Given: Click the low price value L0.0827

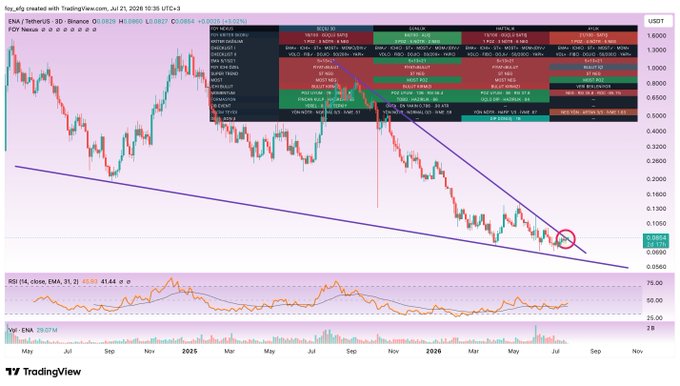Looking at the screenshot, I should point(157,21).
